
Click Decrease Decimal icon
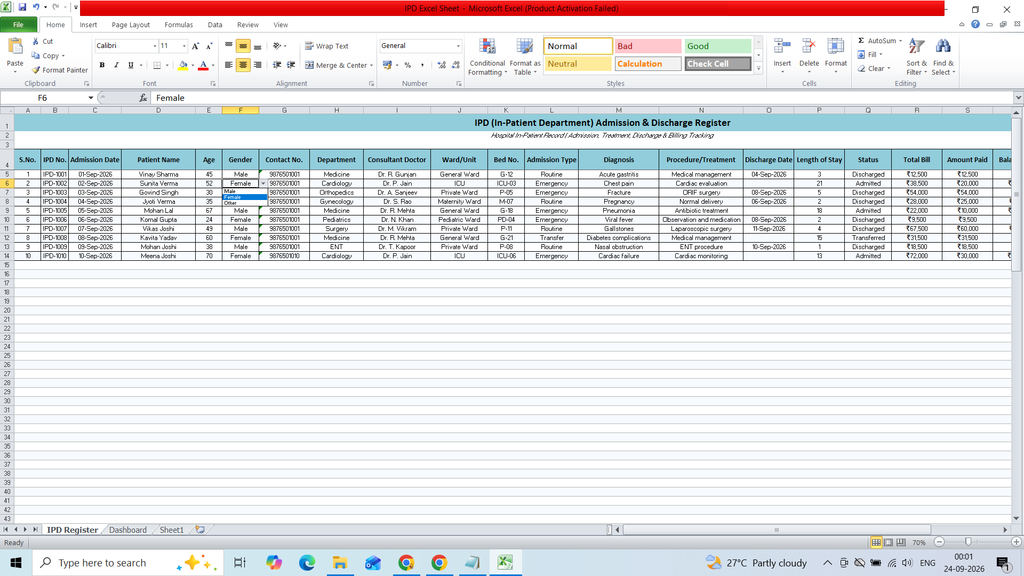pyautogui.click(x=455, y=65)
